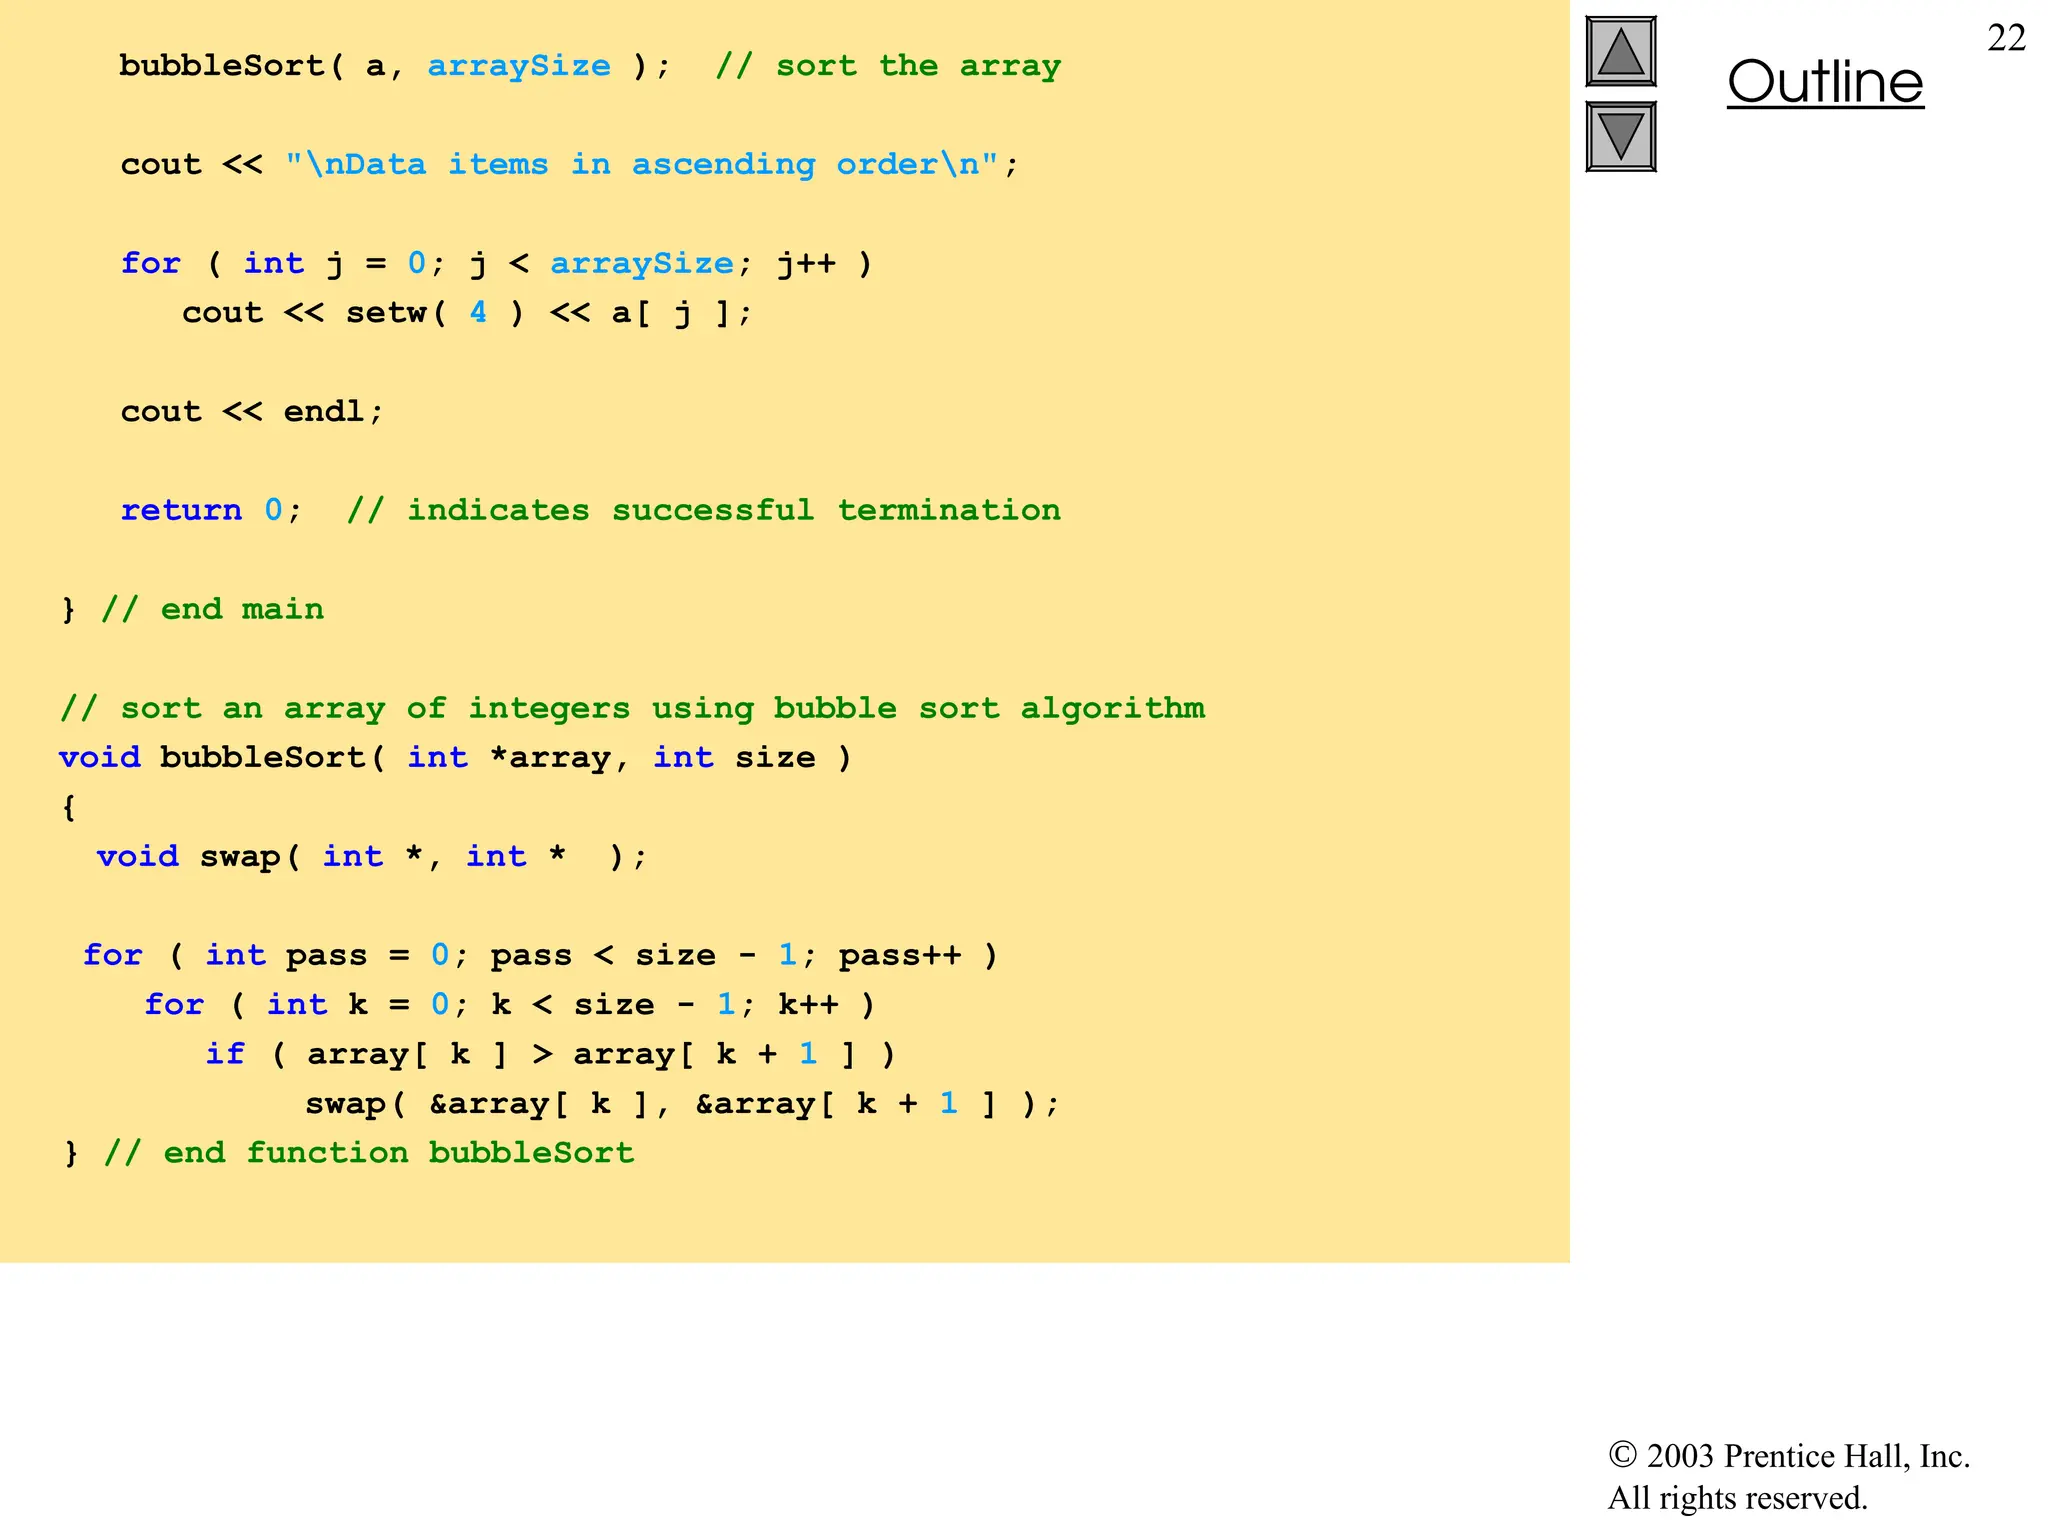The image size is (2048, 1536).
Task: Click the bubbleSort( a, arraySize ) call line
Action: [x=395, y=66]
